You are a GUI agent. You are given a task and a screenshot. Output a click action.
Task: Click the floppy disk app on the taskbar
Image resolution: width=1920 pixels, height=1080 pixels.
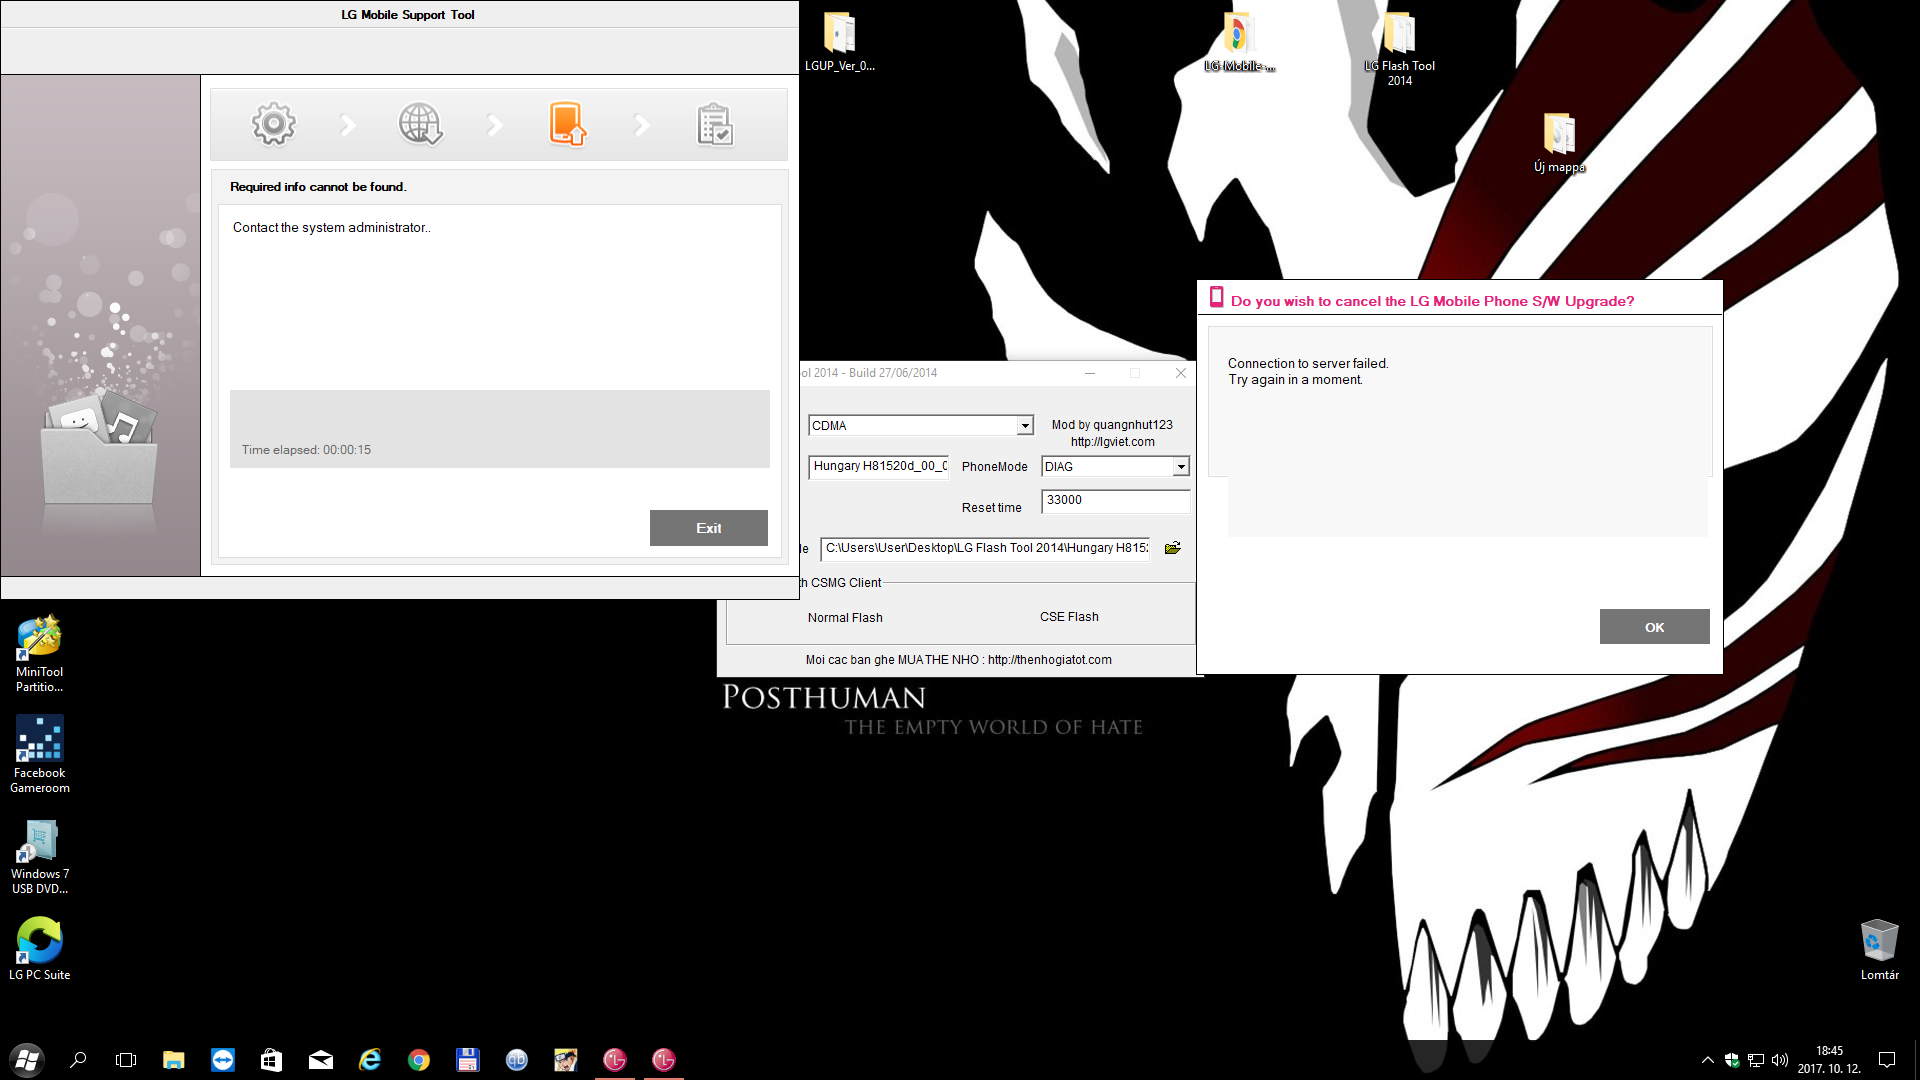click(467, 1060)
